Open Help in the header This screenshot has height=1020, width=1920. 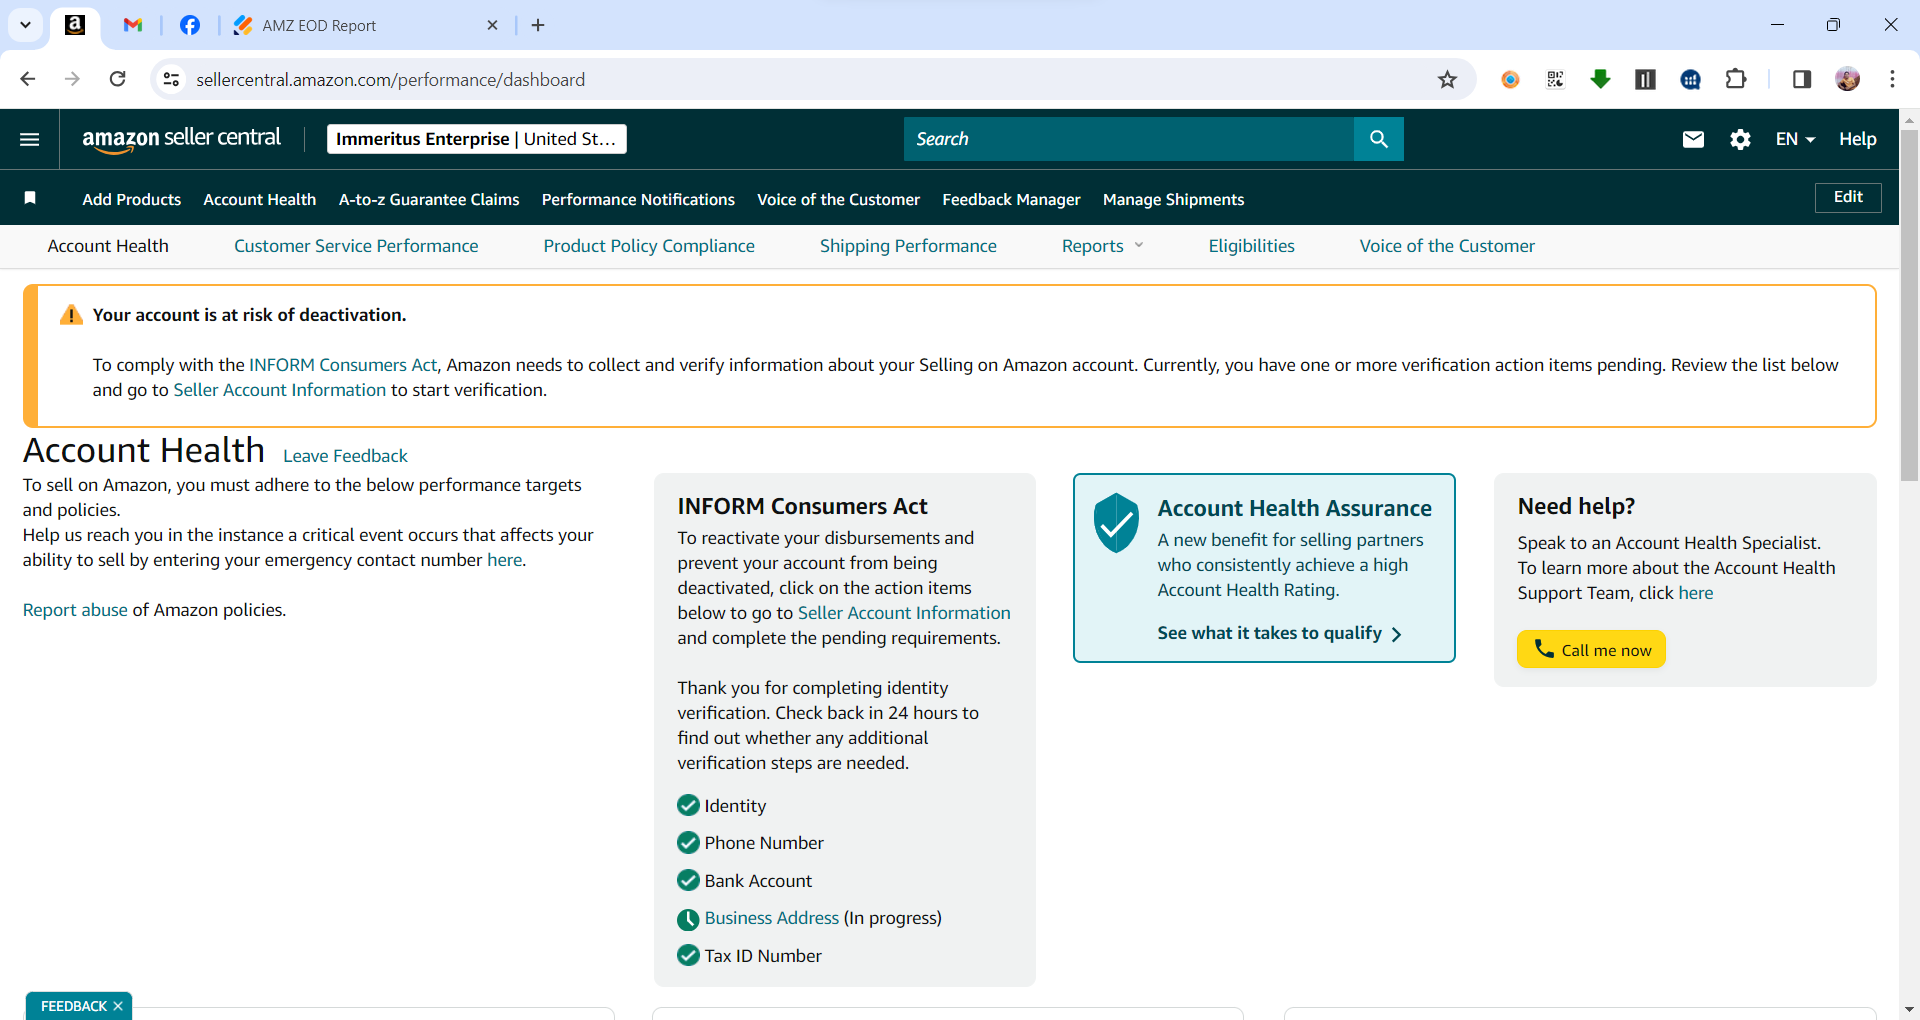1857,139
